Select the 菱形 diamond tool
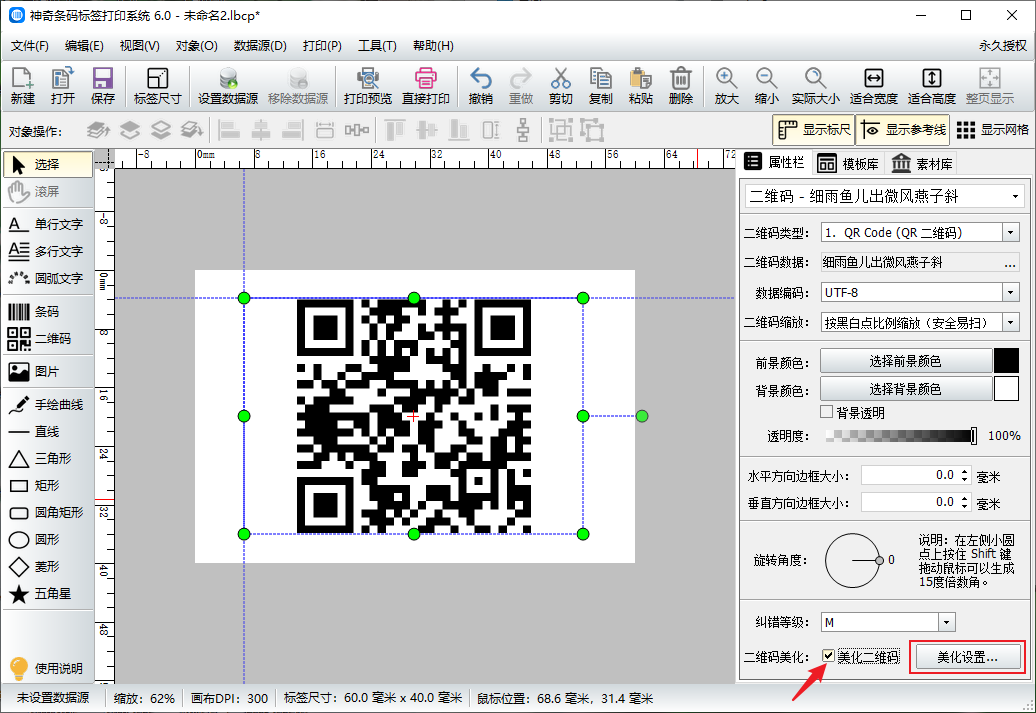The width and height of the screenshot is (1036, 713). pos(47,567)
